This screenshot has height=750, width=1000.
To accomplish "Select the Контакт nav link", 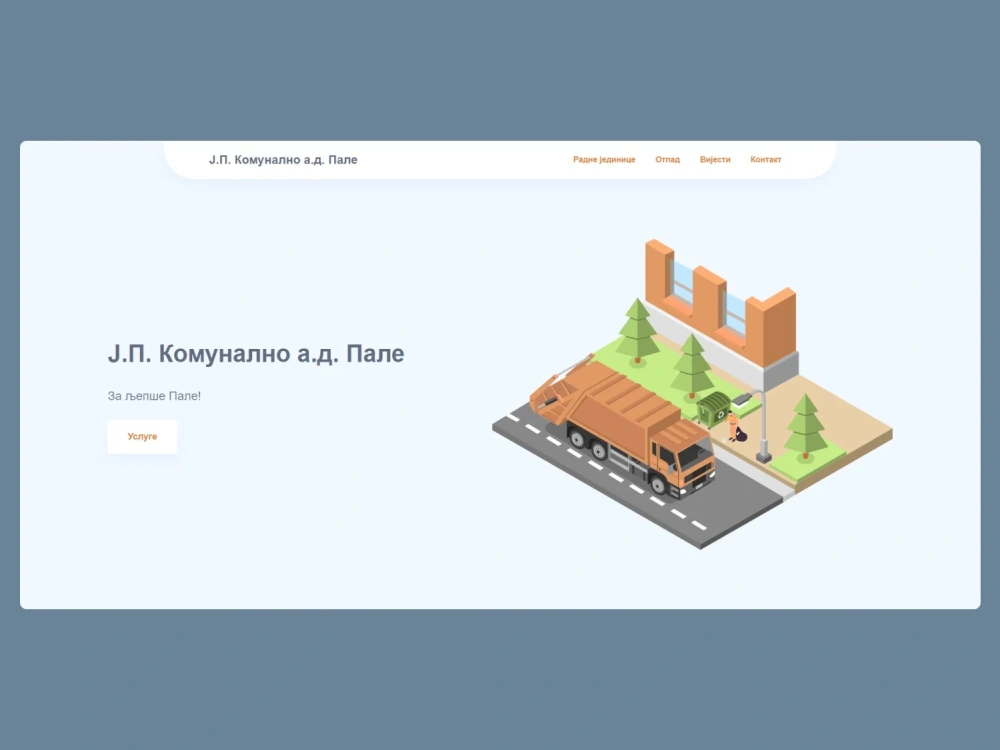I will (x=766, y=159).
